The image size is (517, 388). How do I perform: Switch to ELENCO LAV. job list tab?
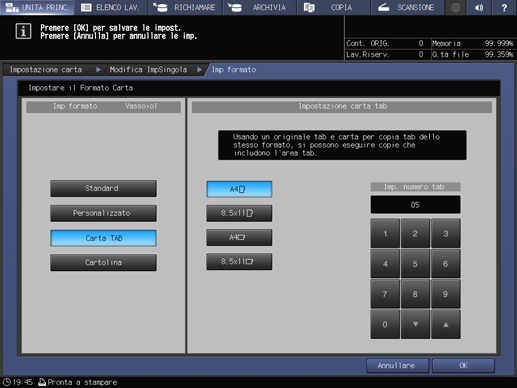pyautogui.click(x=111, y=7)
